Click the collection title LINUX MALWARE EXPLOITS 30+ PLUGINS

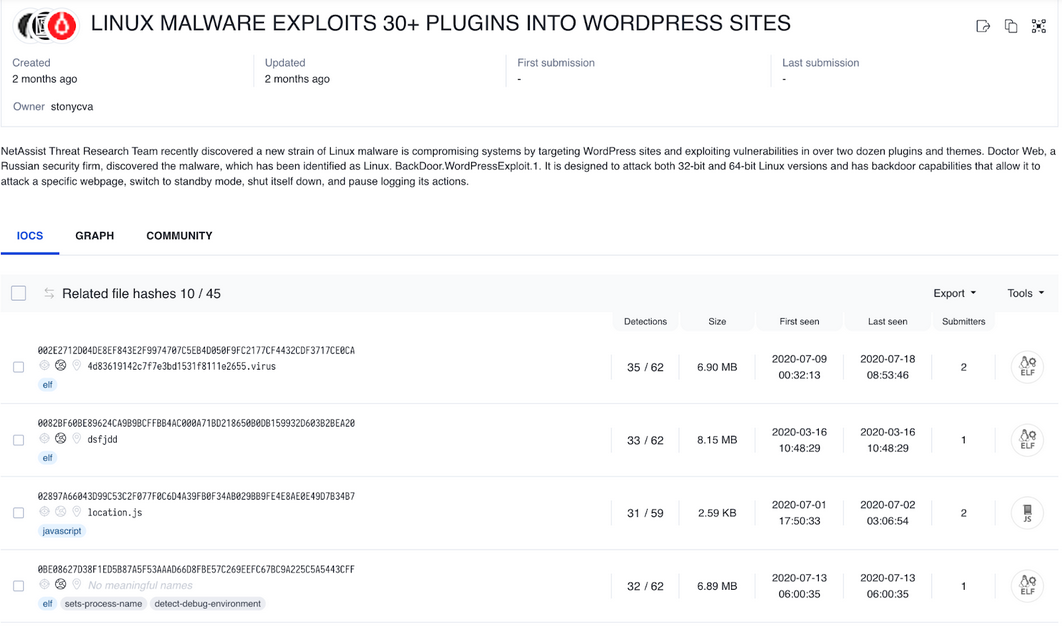coord(441,23)
